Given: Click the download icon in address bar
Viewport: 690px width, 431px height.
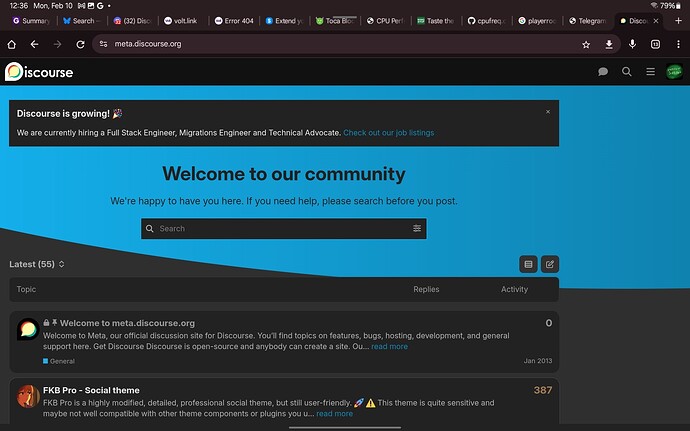Looking at the screenshot, I should [609, 44].
